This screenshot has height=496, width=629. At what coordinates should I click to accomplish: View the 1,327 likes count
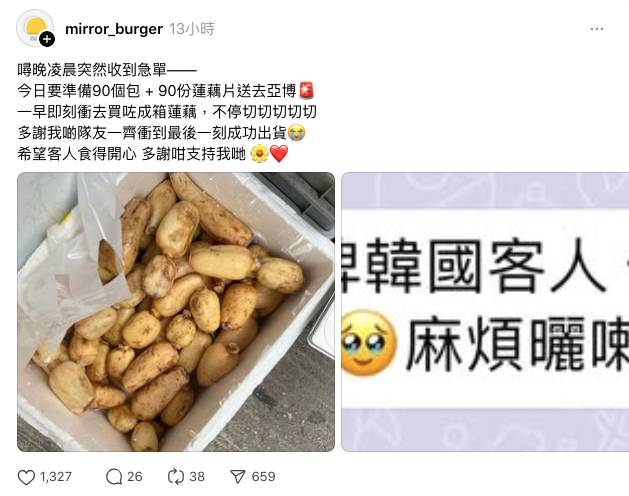[x=55, y=477]
